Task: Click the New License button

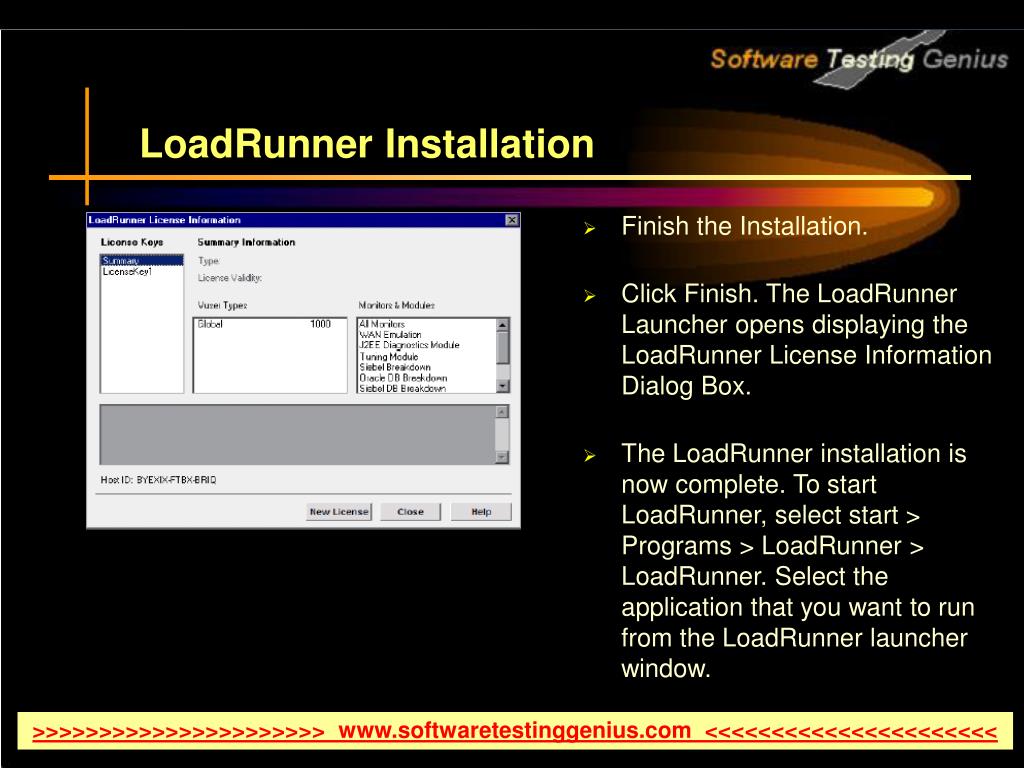Action: pyautogui.click(x=339, y=511)
